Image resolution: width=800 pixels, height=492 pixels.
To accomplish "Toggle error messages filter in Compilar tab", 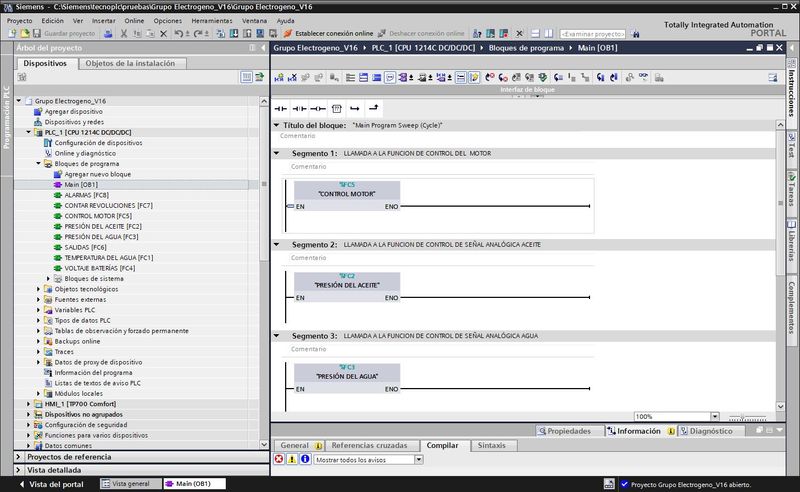I will pyautogui.click(x=279, y=459).
